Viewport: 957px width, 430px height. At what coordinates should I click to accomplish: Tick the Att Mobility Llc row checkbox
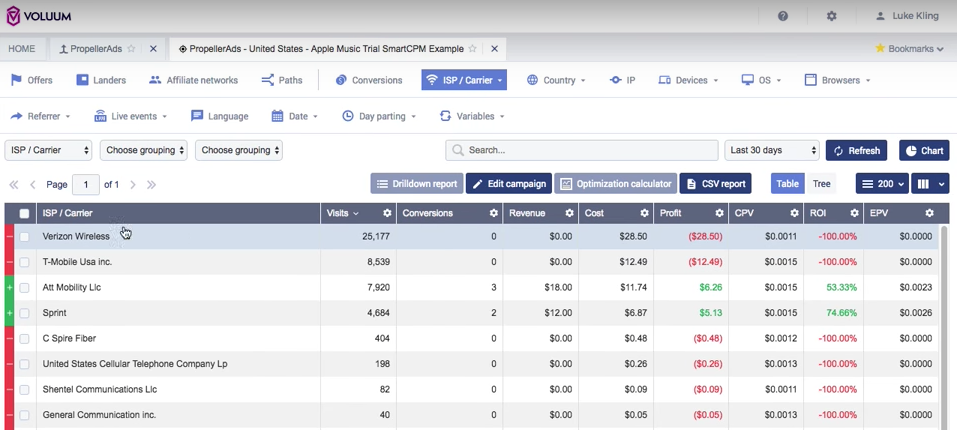point(24,287)
